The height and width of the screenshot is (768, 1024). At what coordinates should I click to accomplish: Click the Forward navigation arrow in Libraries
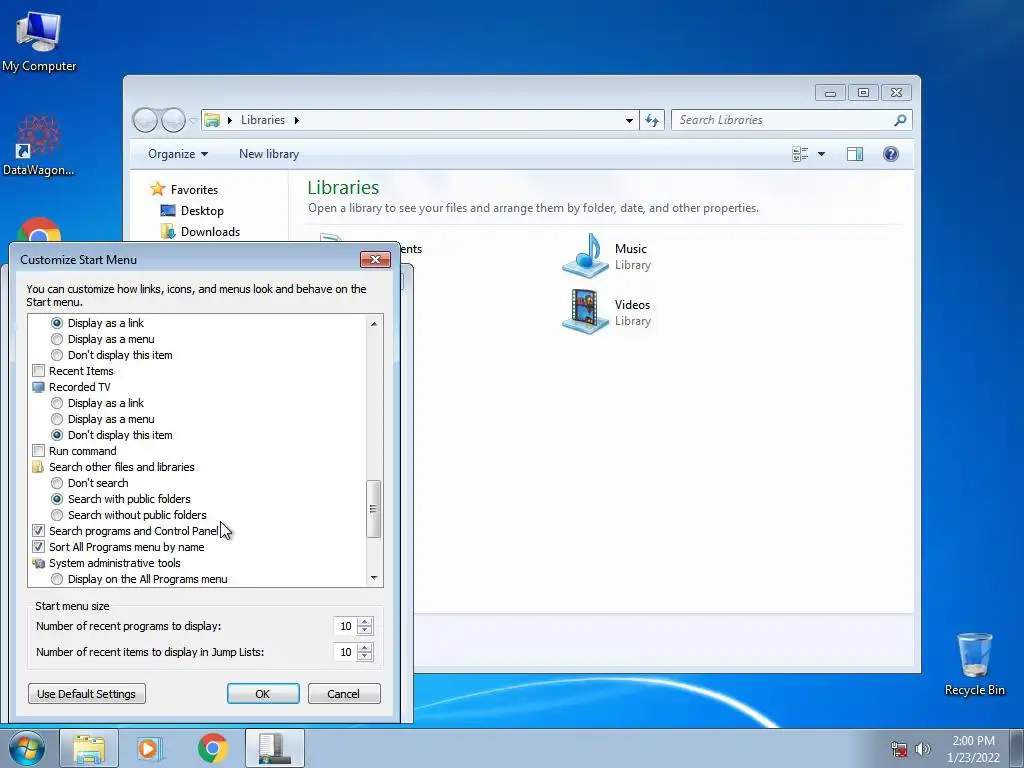[x=173, y=120]
